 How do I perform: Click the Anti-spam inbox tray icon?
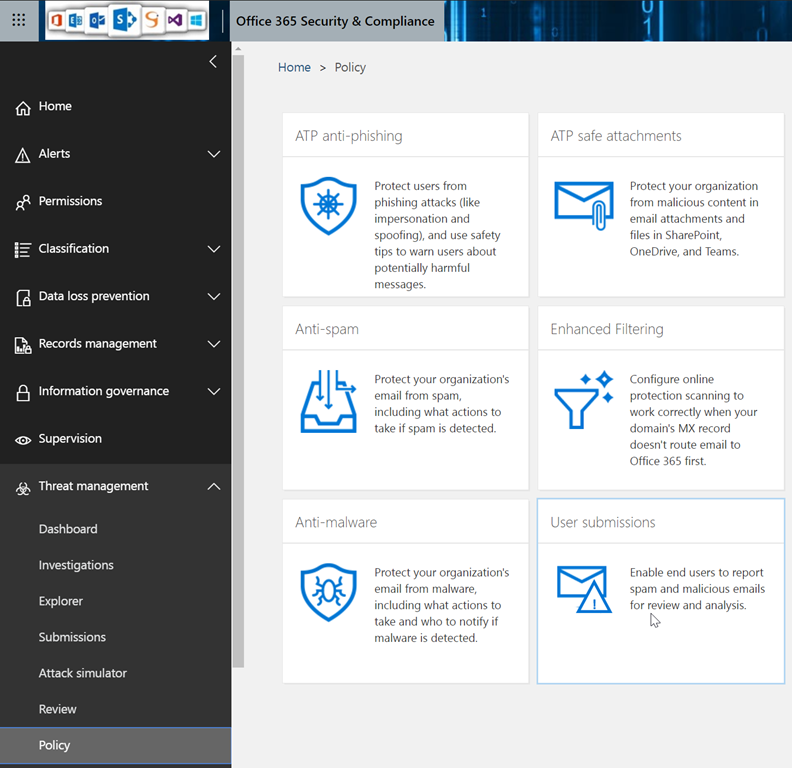pos(328,400)
